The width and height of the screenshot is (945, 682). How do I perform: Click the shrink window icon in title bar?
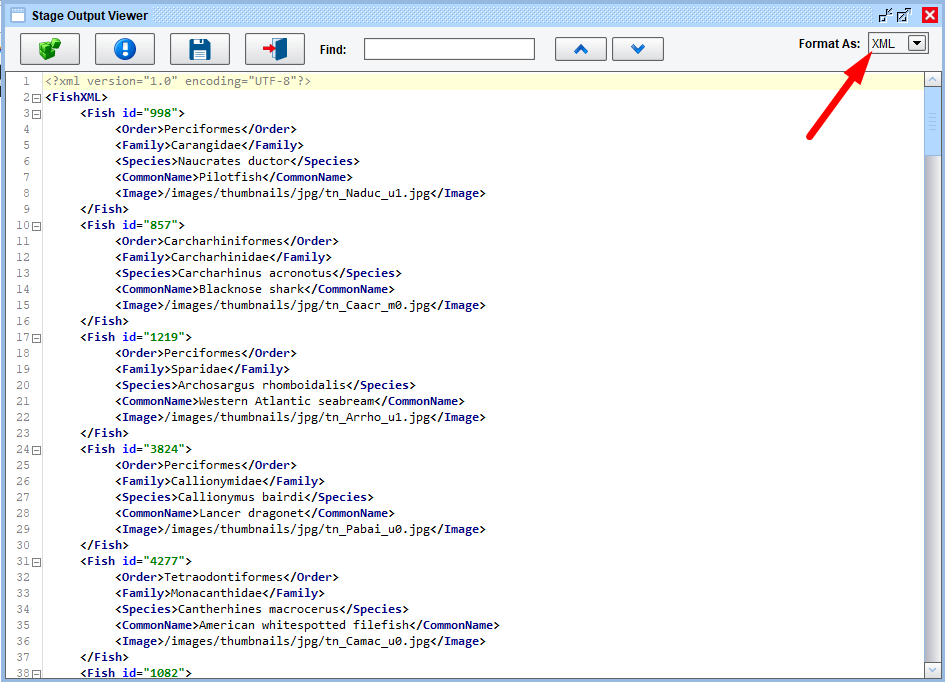(885, 15)
